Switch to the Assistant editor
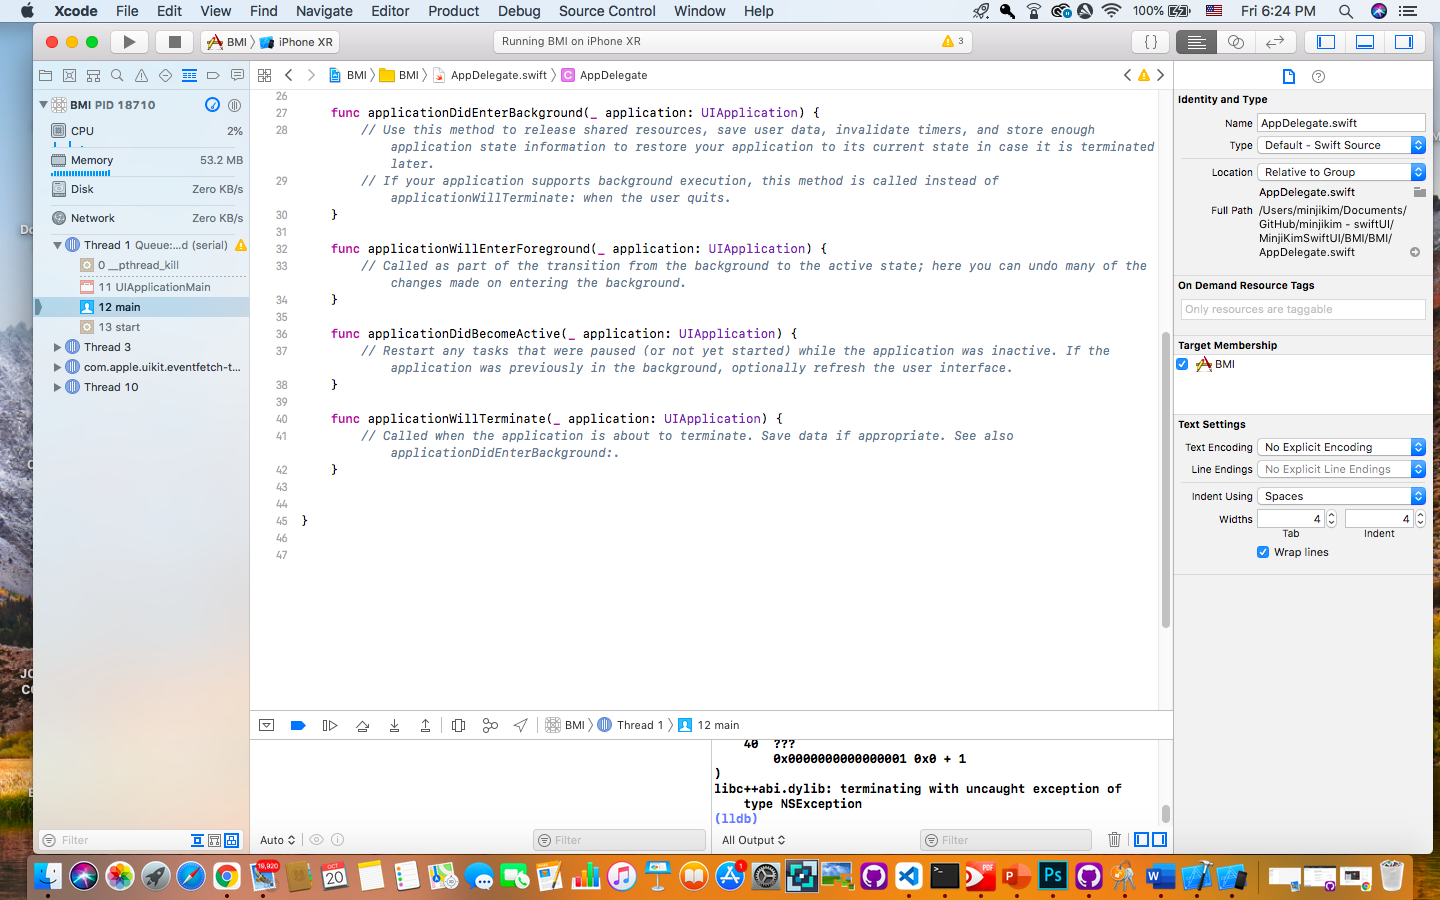 (1236, 42)
